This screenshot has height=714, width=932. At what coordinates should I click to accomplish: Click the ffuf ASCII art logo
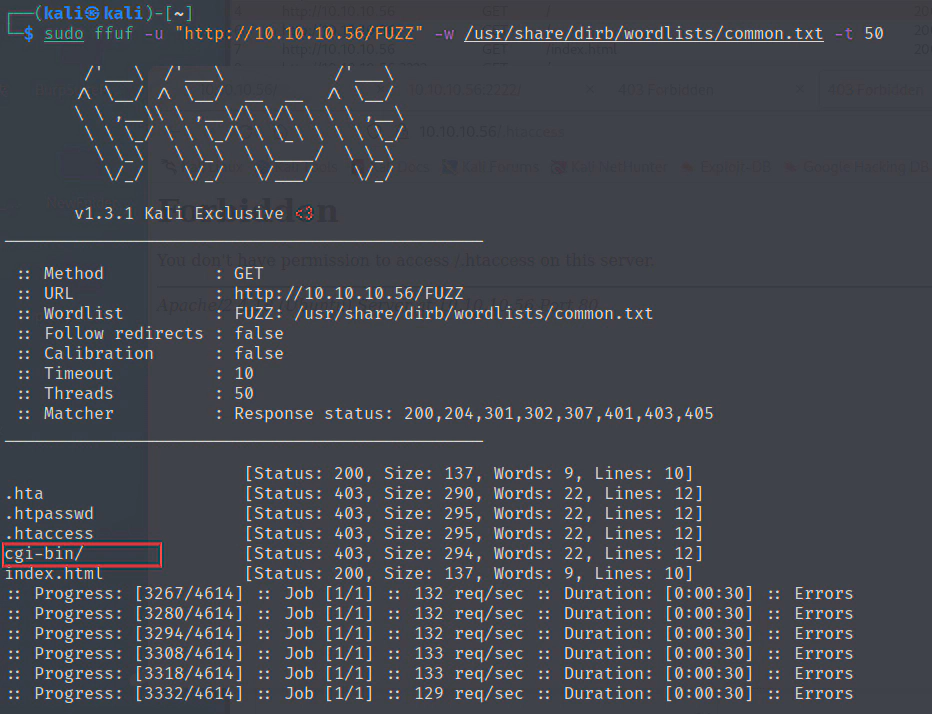coord(240,126)
